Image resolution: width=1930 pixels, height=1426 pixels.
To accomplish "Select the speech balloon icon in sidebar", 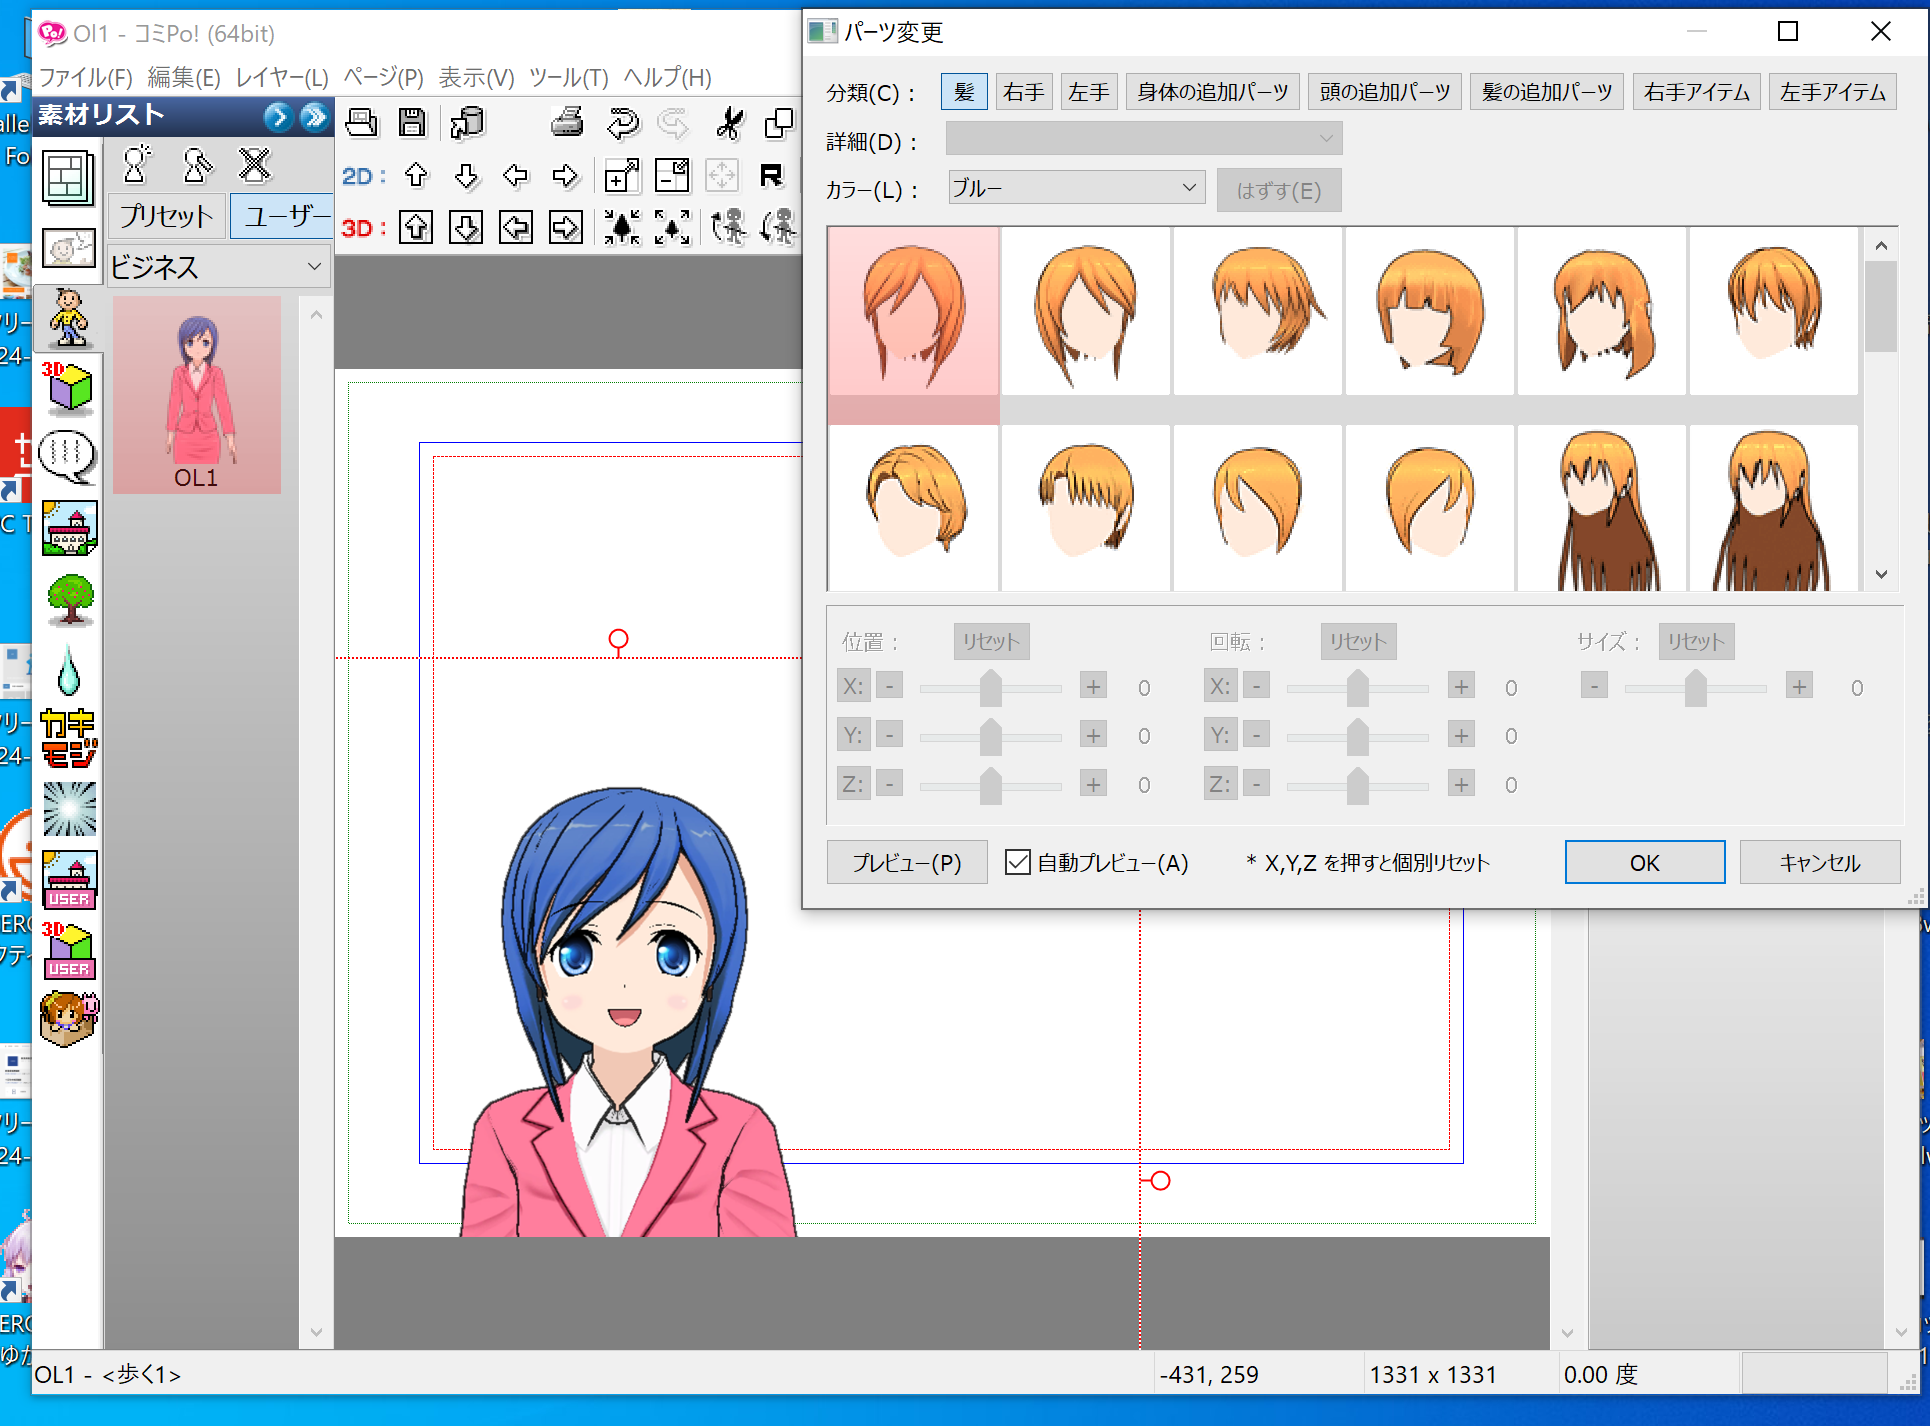I will [68, 456].
